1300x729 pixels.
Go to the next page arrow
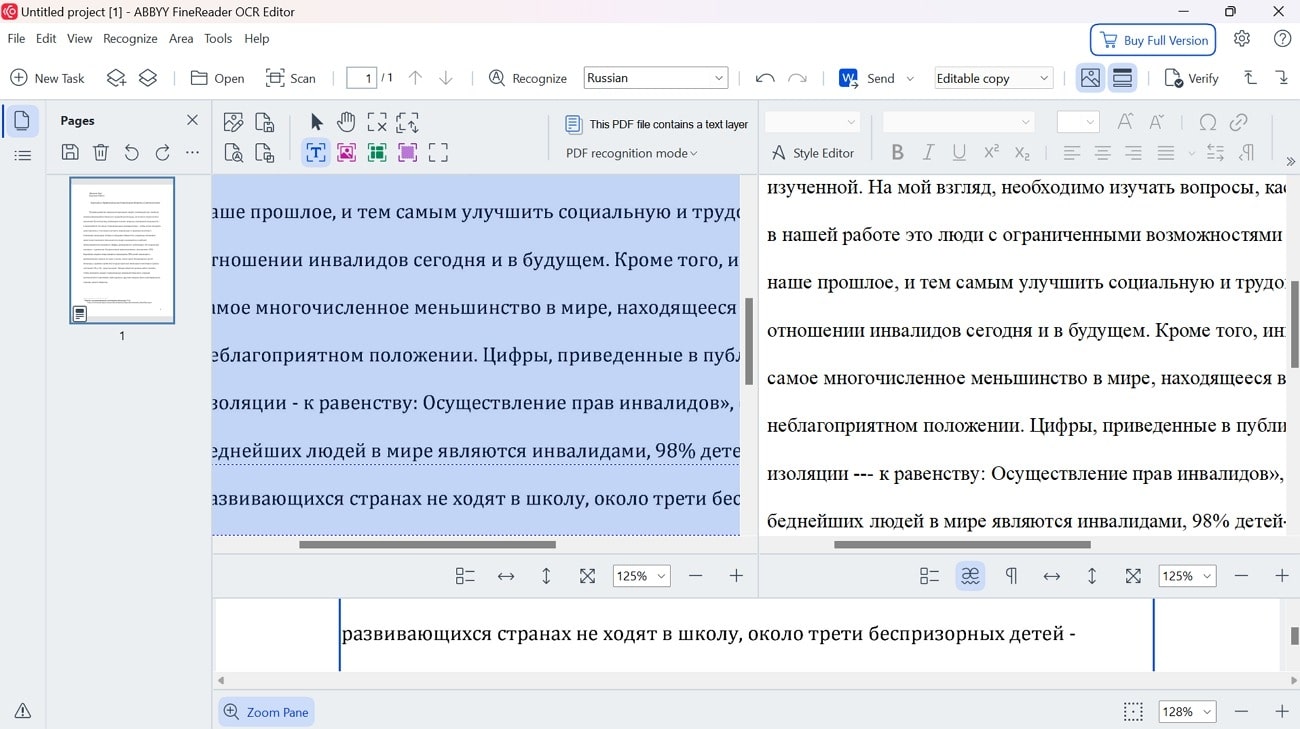point(446,78)
